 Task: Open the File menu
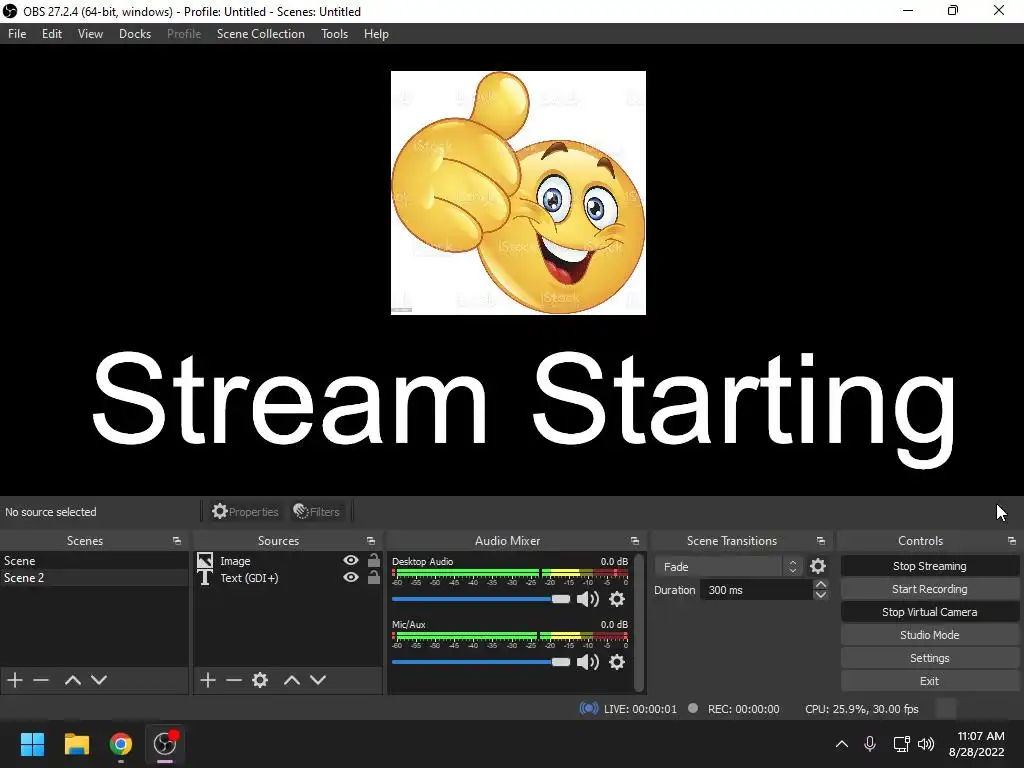17,34
